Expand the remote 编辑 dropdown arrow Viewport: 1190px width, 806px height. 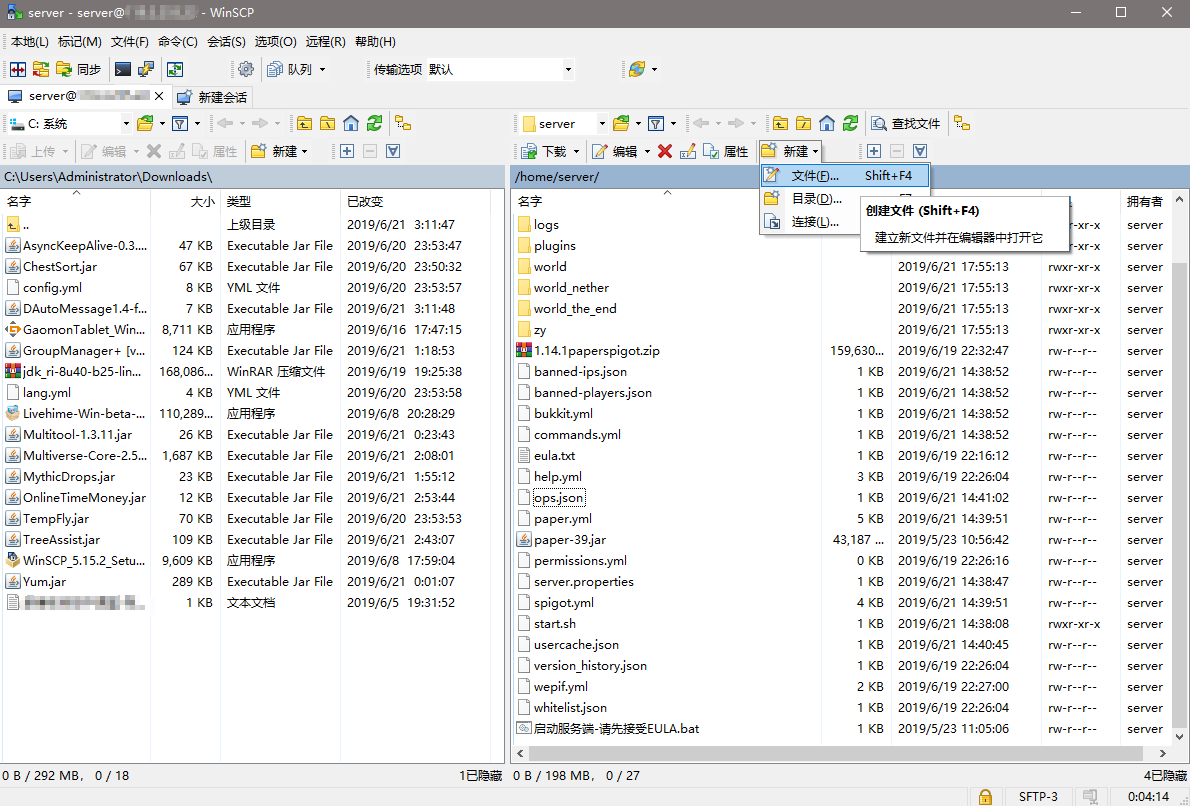coord(647,152)
